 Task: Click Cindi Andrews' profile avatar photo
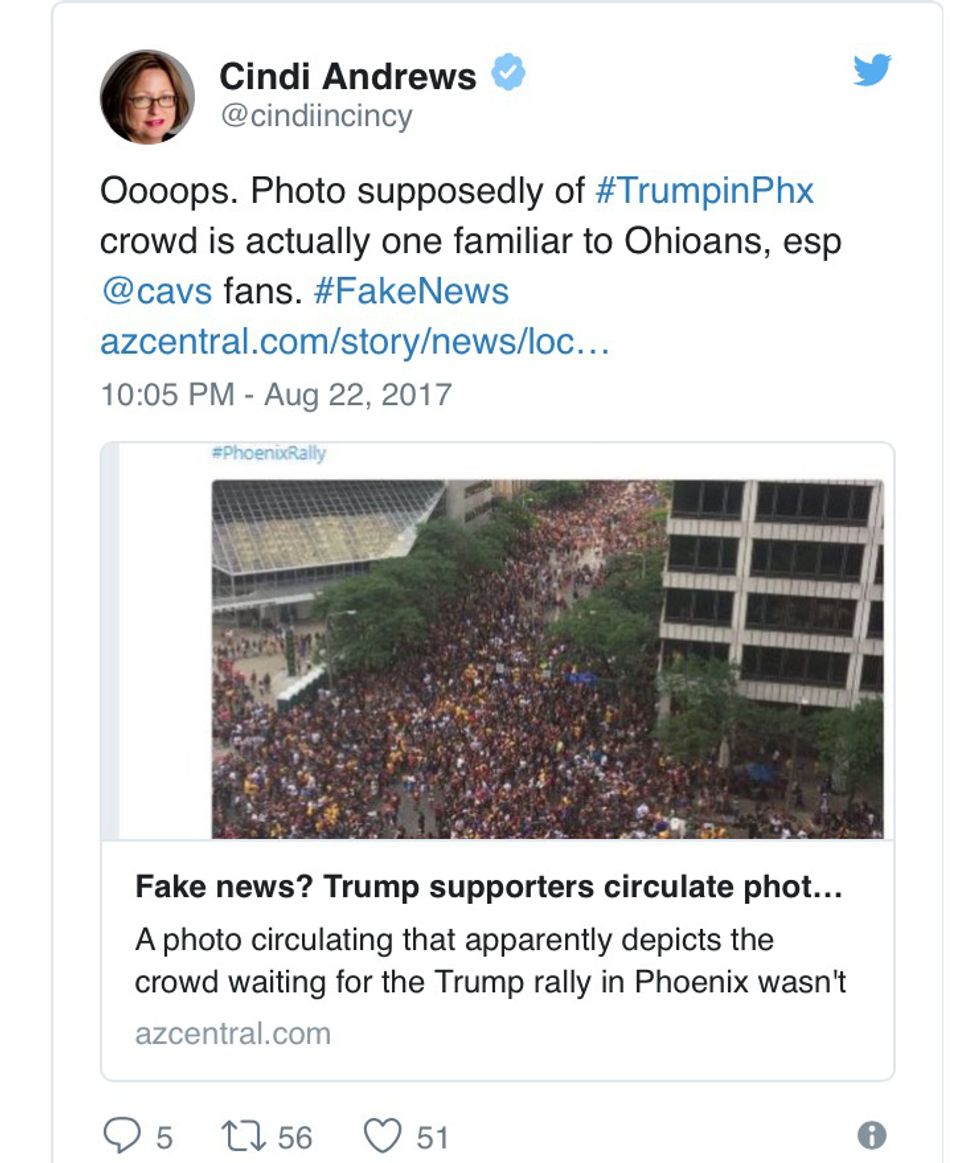147,97
